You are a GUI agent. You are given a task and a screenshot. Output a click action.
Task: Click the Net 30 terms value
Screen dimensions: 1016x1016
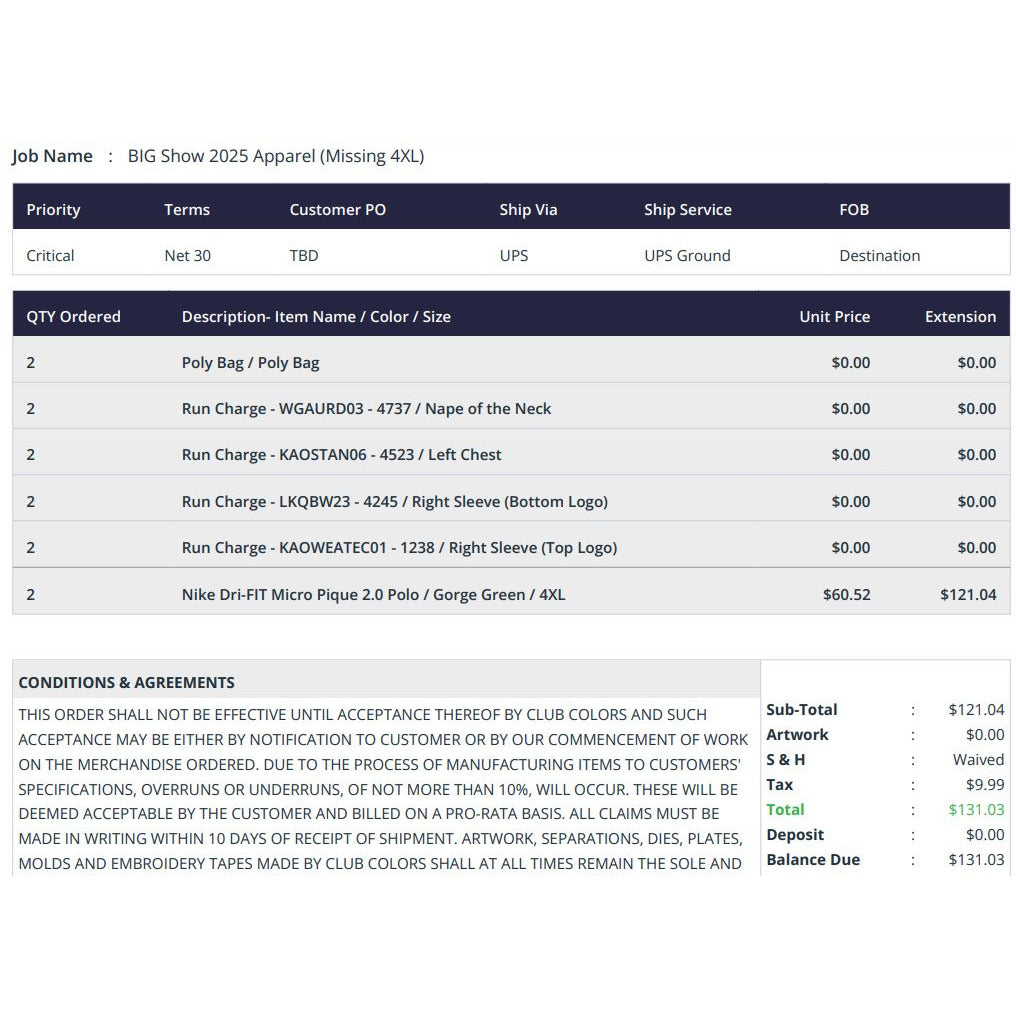pos(187,255)
